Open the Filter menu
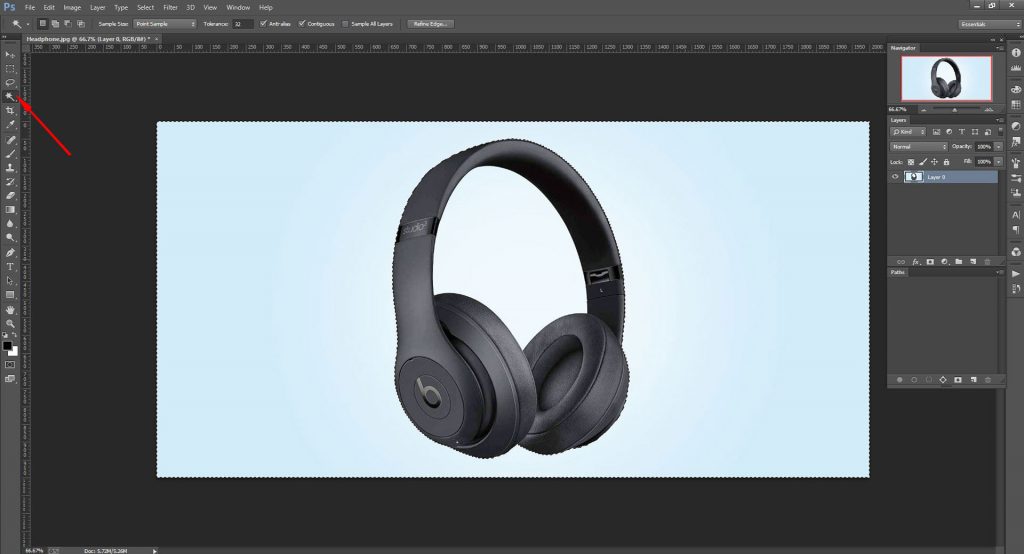The image size is (1024, 554). [x=170, y=7]
